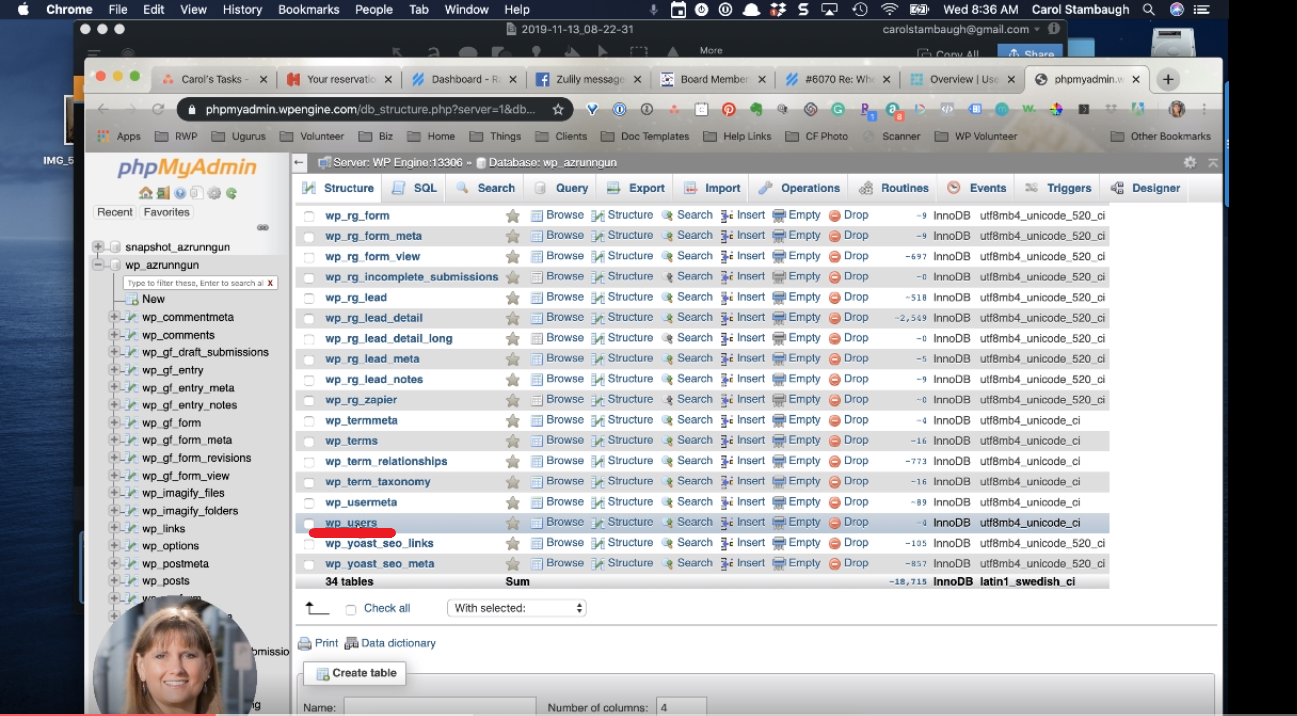Image resolution: width=1297 pixels, height=716 pixels.
Task: Check the wp_termmeta row checkbox
Action: (x=309, y=421)
